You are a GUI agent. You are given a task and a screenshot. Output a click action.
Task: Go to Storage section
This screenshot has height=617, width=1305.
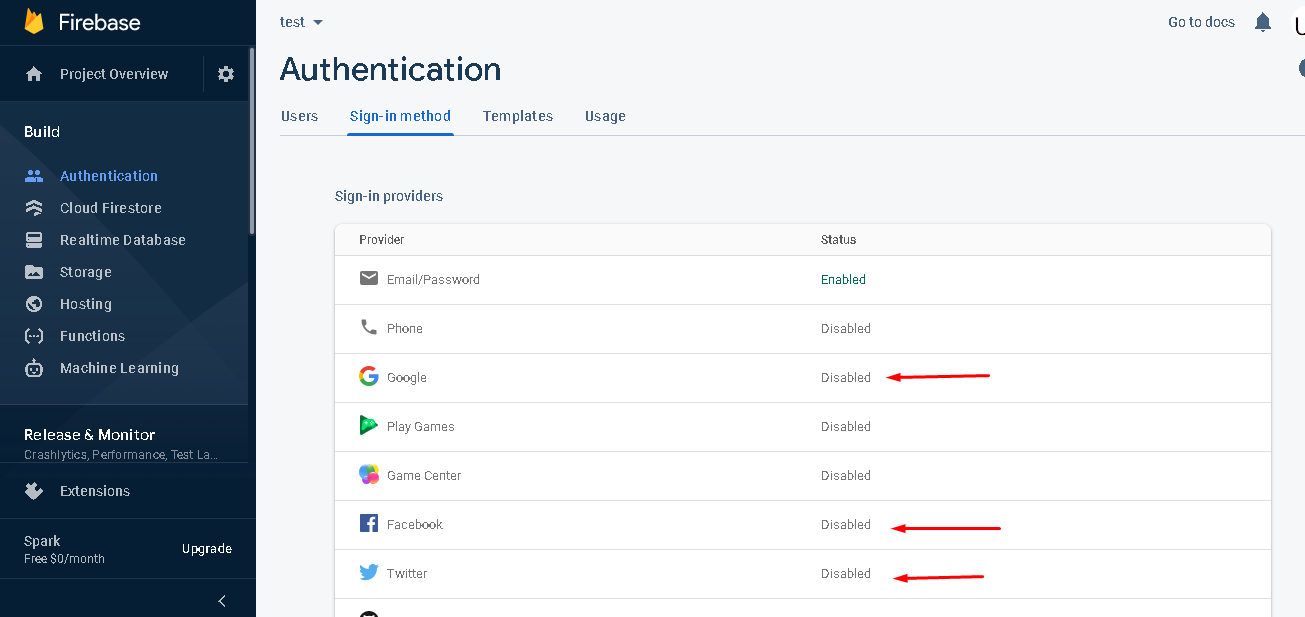85,272
